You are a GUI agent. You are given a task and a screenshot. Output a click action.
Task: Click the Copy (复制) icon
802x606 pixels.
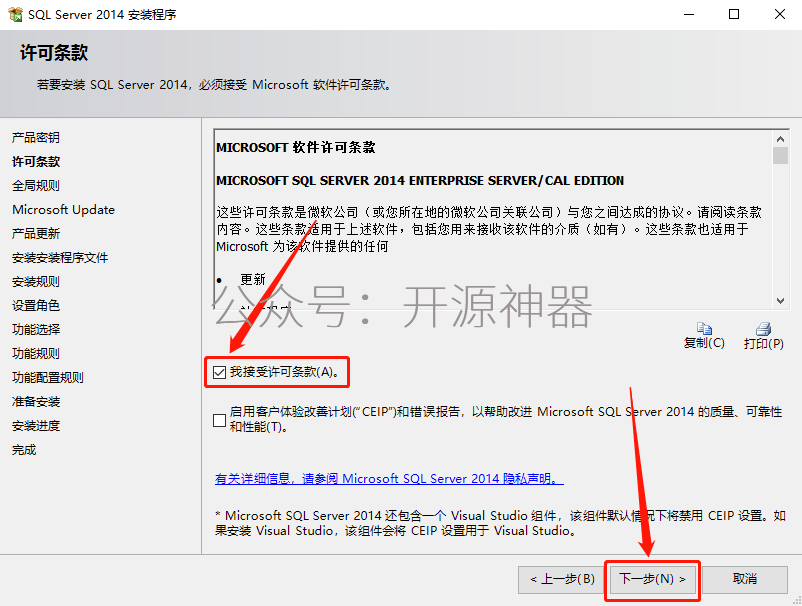click(x=704, y=328)
